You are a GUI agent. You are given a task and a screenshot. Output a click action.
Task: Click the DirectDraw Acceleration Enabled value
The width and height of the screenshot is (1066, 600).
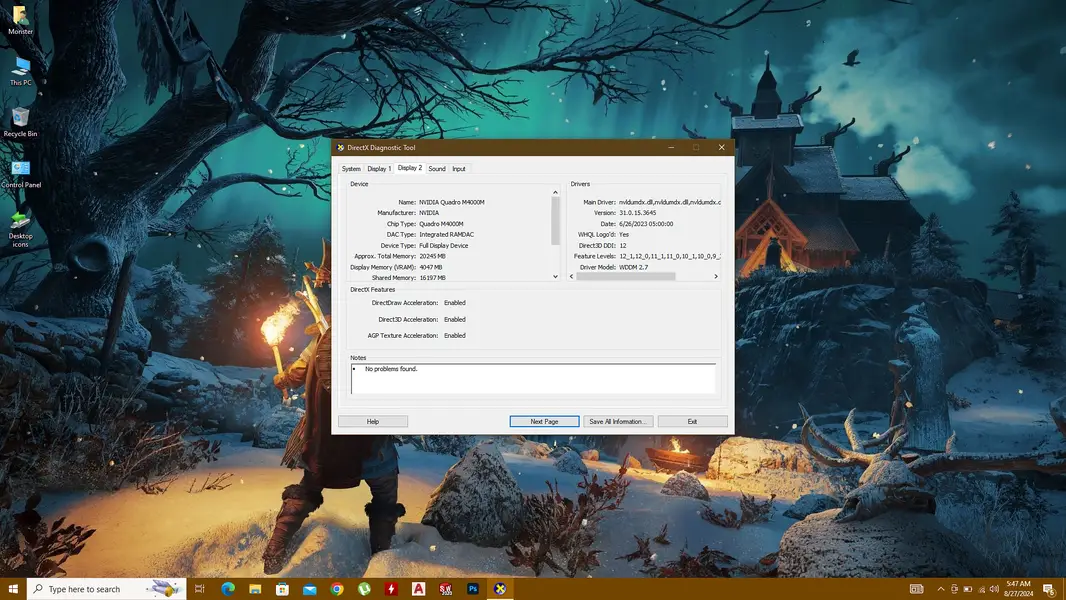455,303
